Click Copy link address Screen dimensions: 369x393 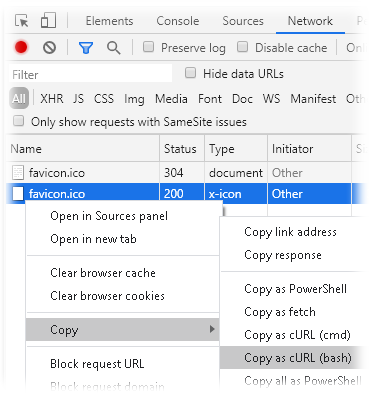click(290, 232)
